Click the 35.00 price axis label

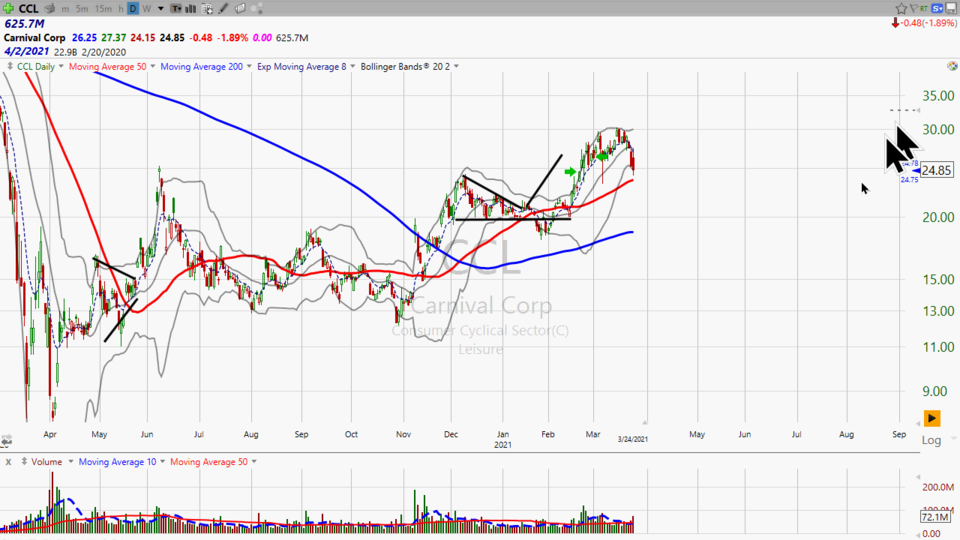click(938, 96)
